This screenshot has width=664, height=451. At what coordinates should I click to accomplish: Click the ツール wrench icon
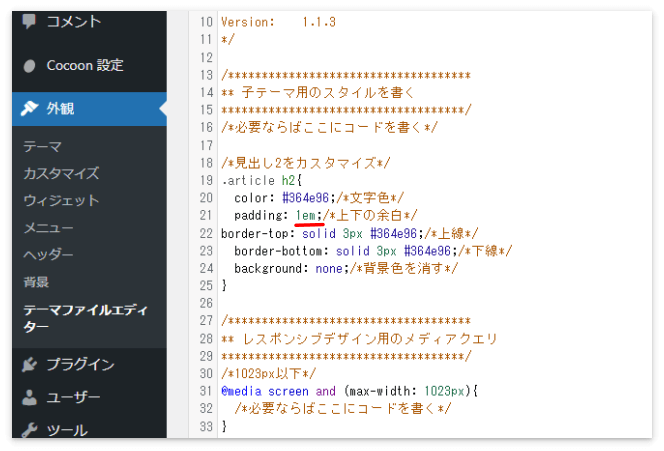30,430
